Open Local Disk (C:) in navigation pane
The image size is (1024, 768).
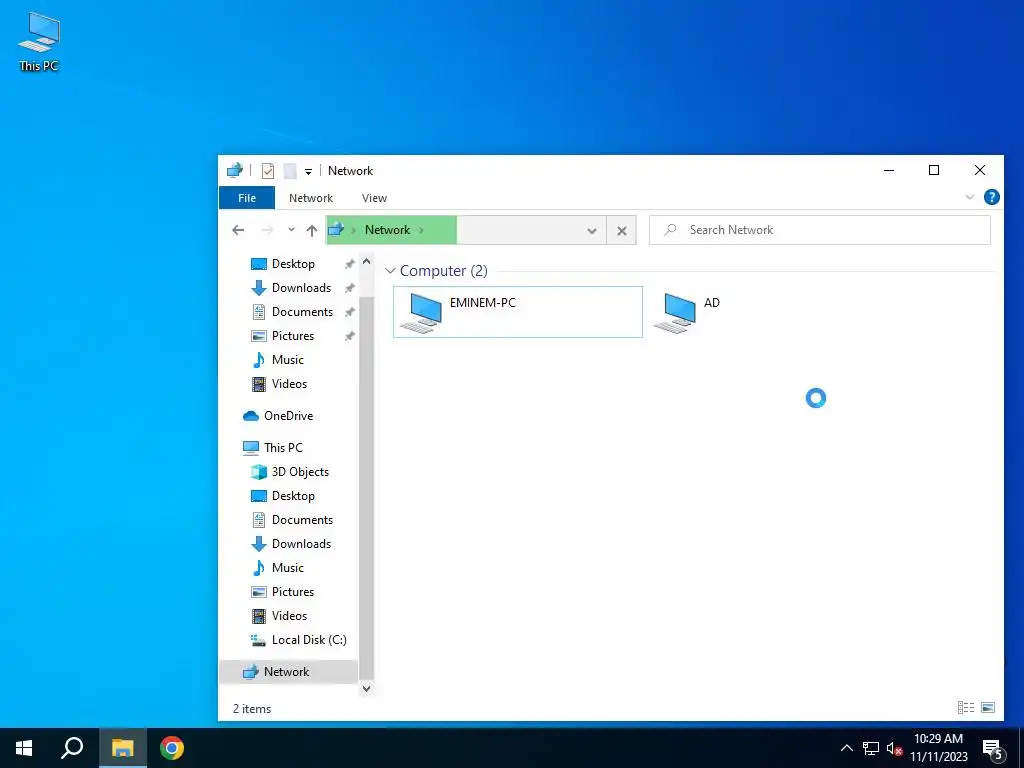[308, 640]
